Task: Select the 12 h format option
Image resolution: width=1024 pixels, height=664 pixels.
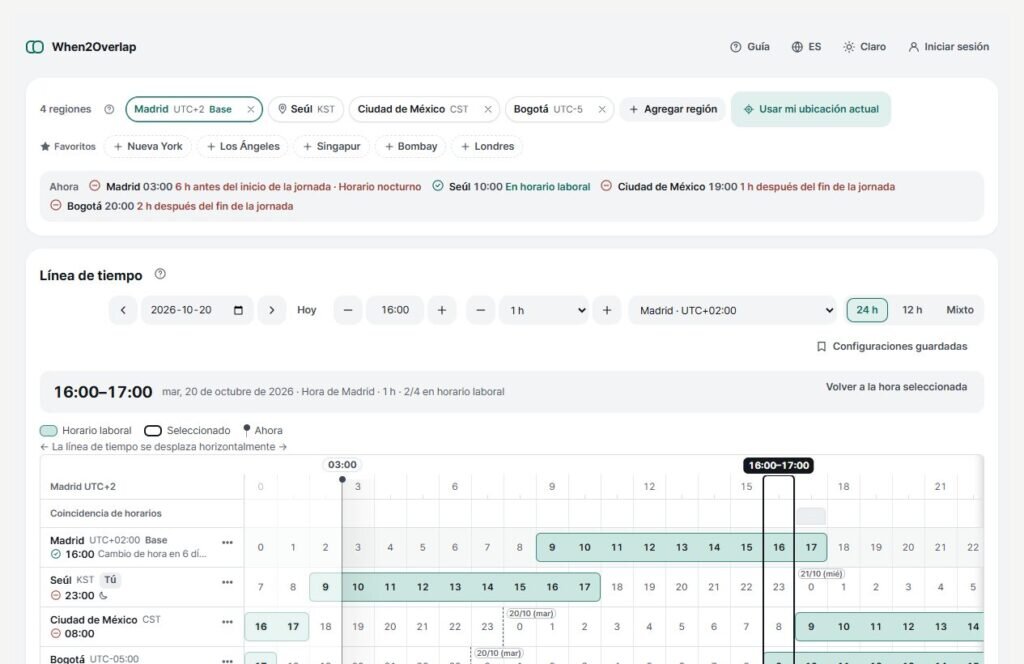Action: tap(912, 310)
